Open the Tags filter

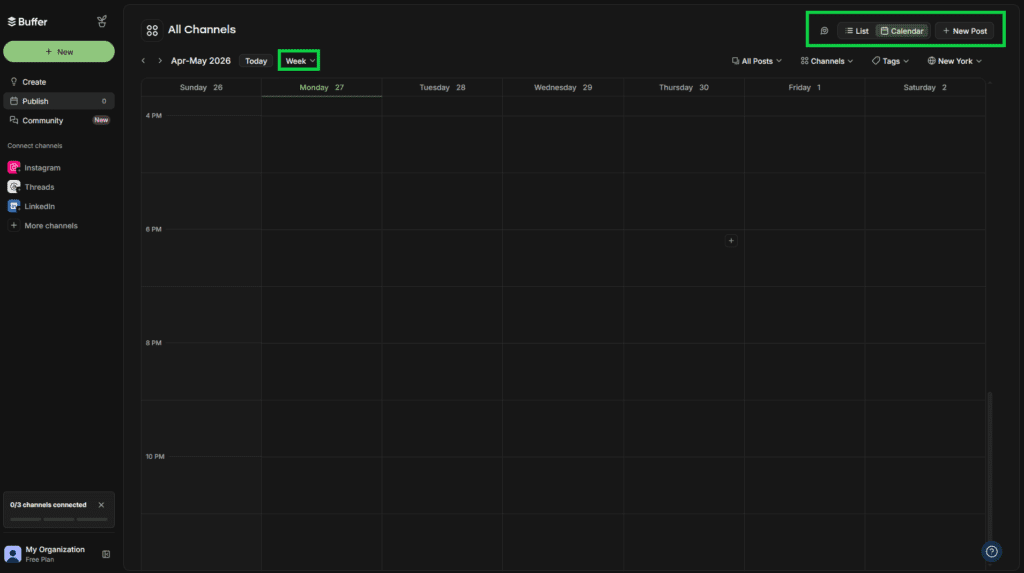coord(890,61)
